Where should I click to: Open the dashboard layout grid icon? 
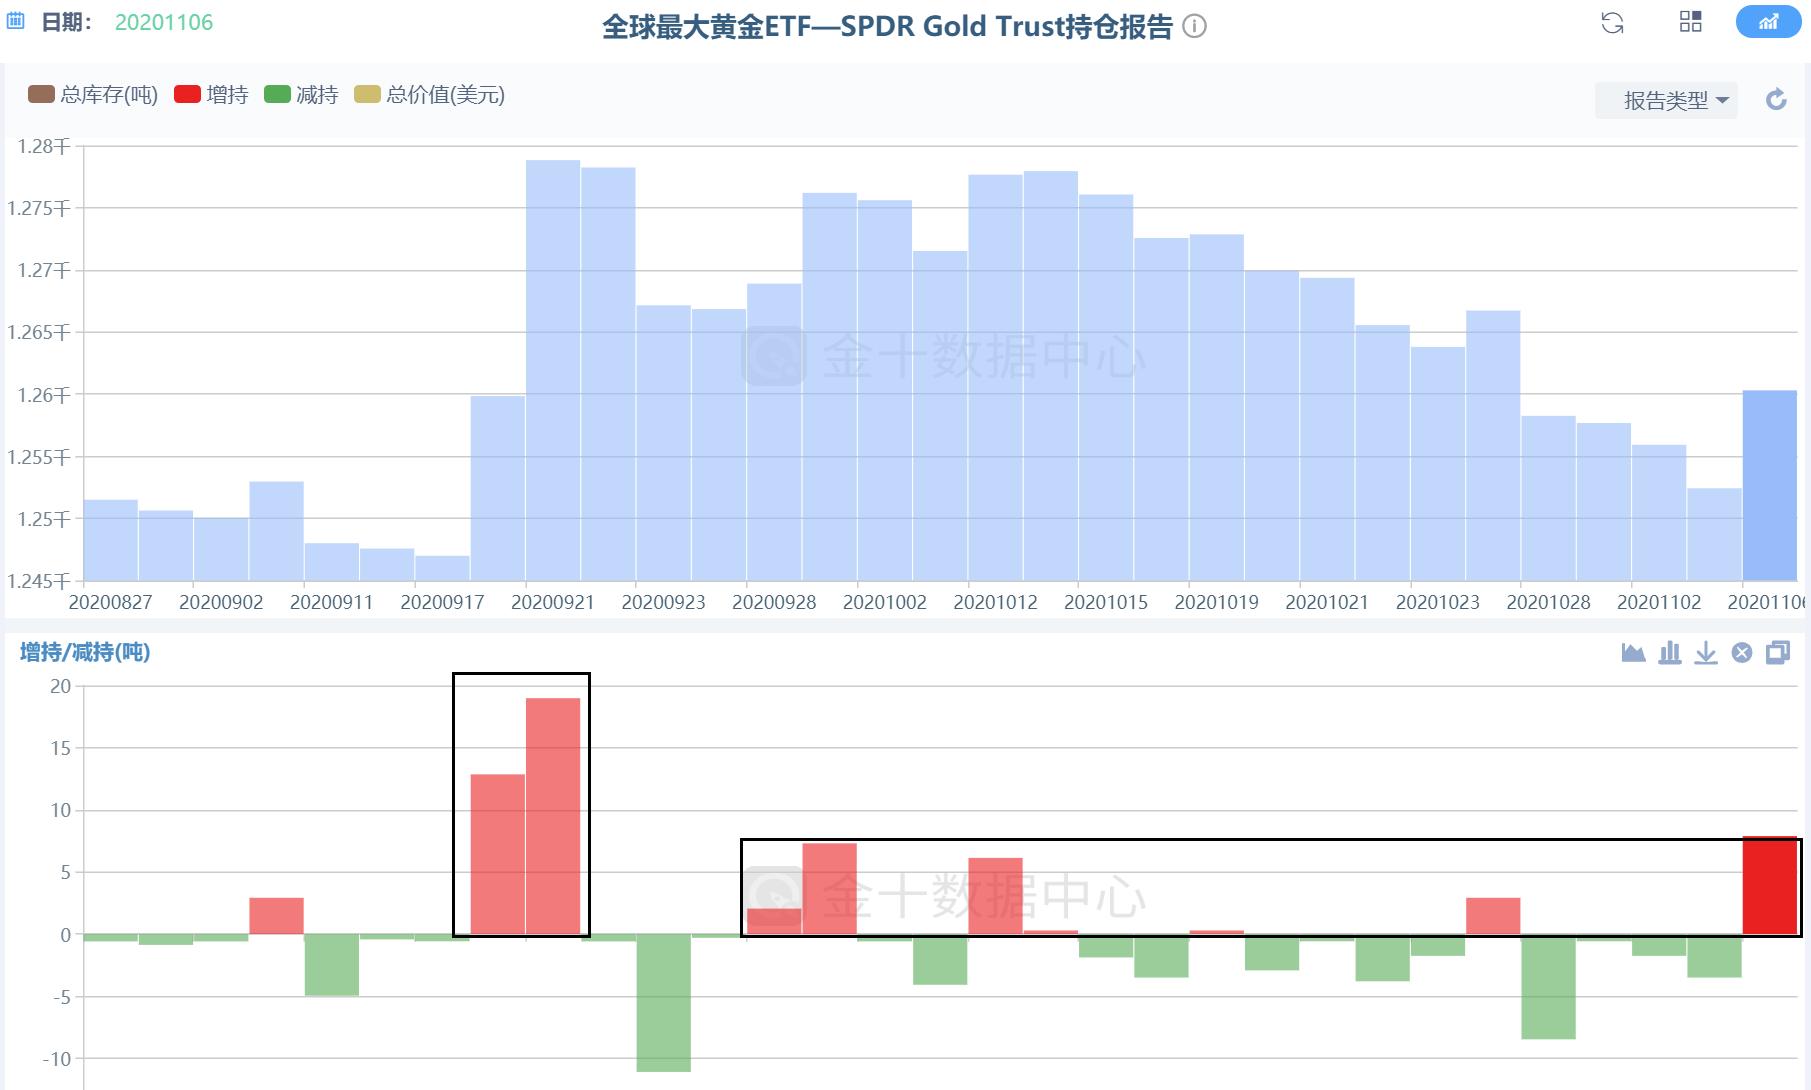1690,22
